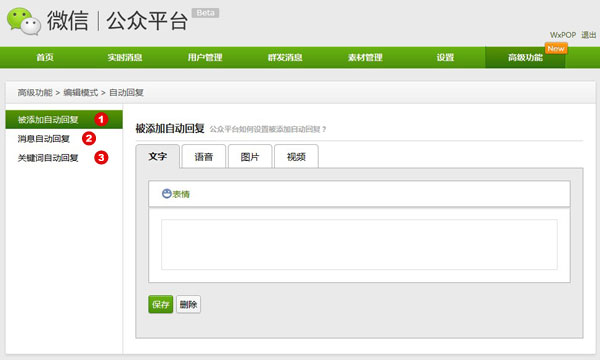The width and height of the screenshot is (600, 360).
Task: Click the green 保存 button
Action: click(x=161, y=304)
